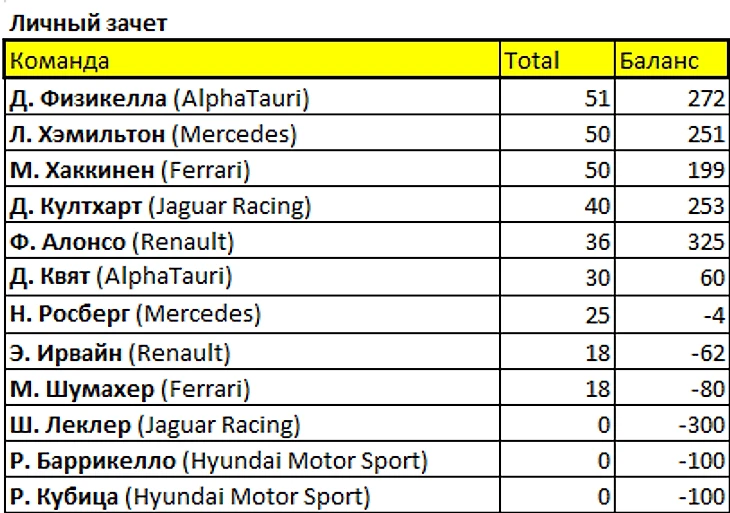Image resolution: width=730 pixels, height=513 pixels.
Task: Select the Р. Баррикелло (Hyundai Motor Sport) cell
Action: 252,459
